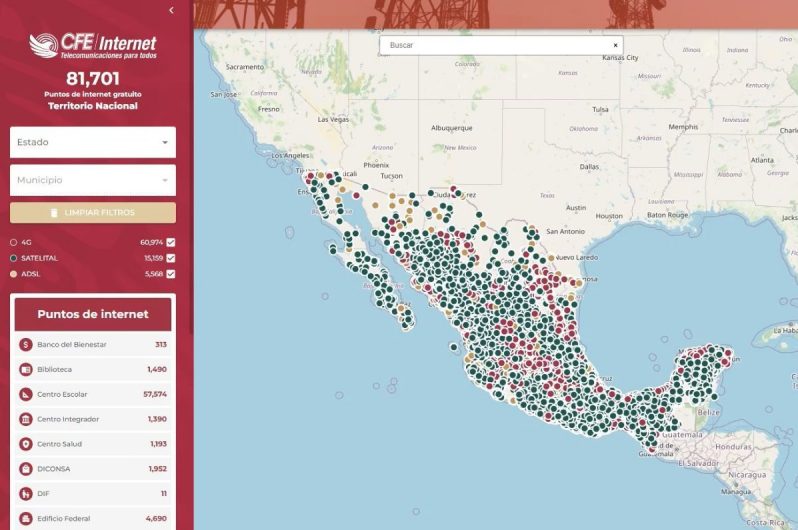Select the Centro Escolar row label
798x530 pixels.
coord(62,395)
